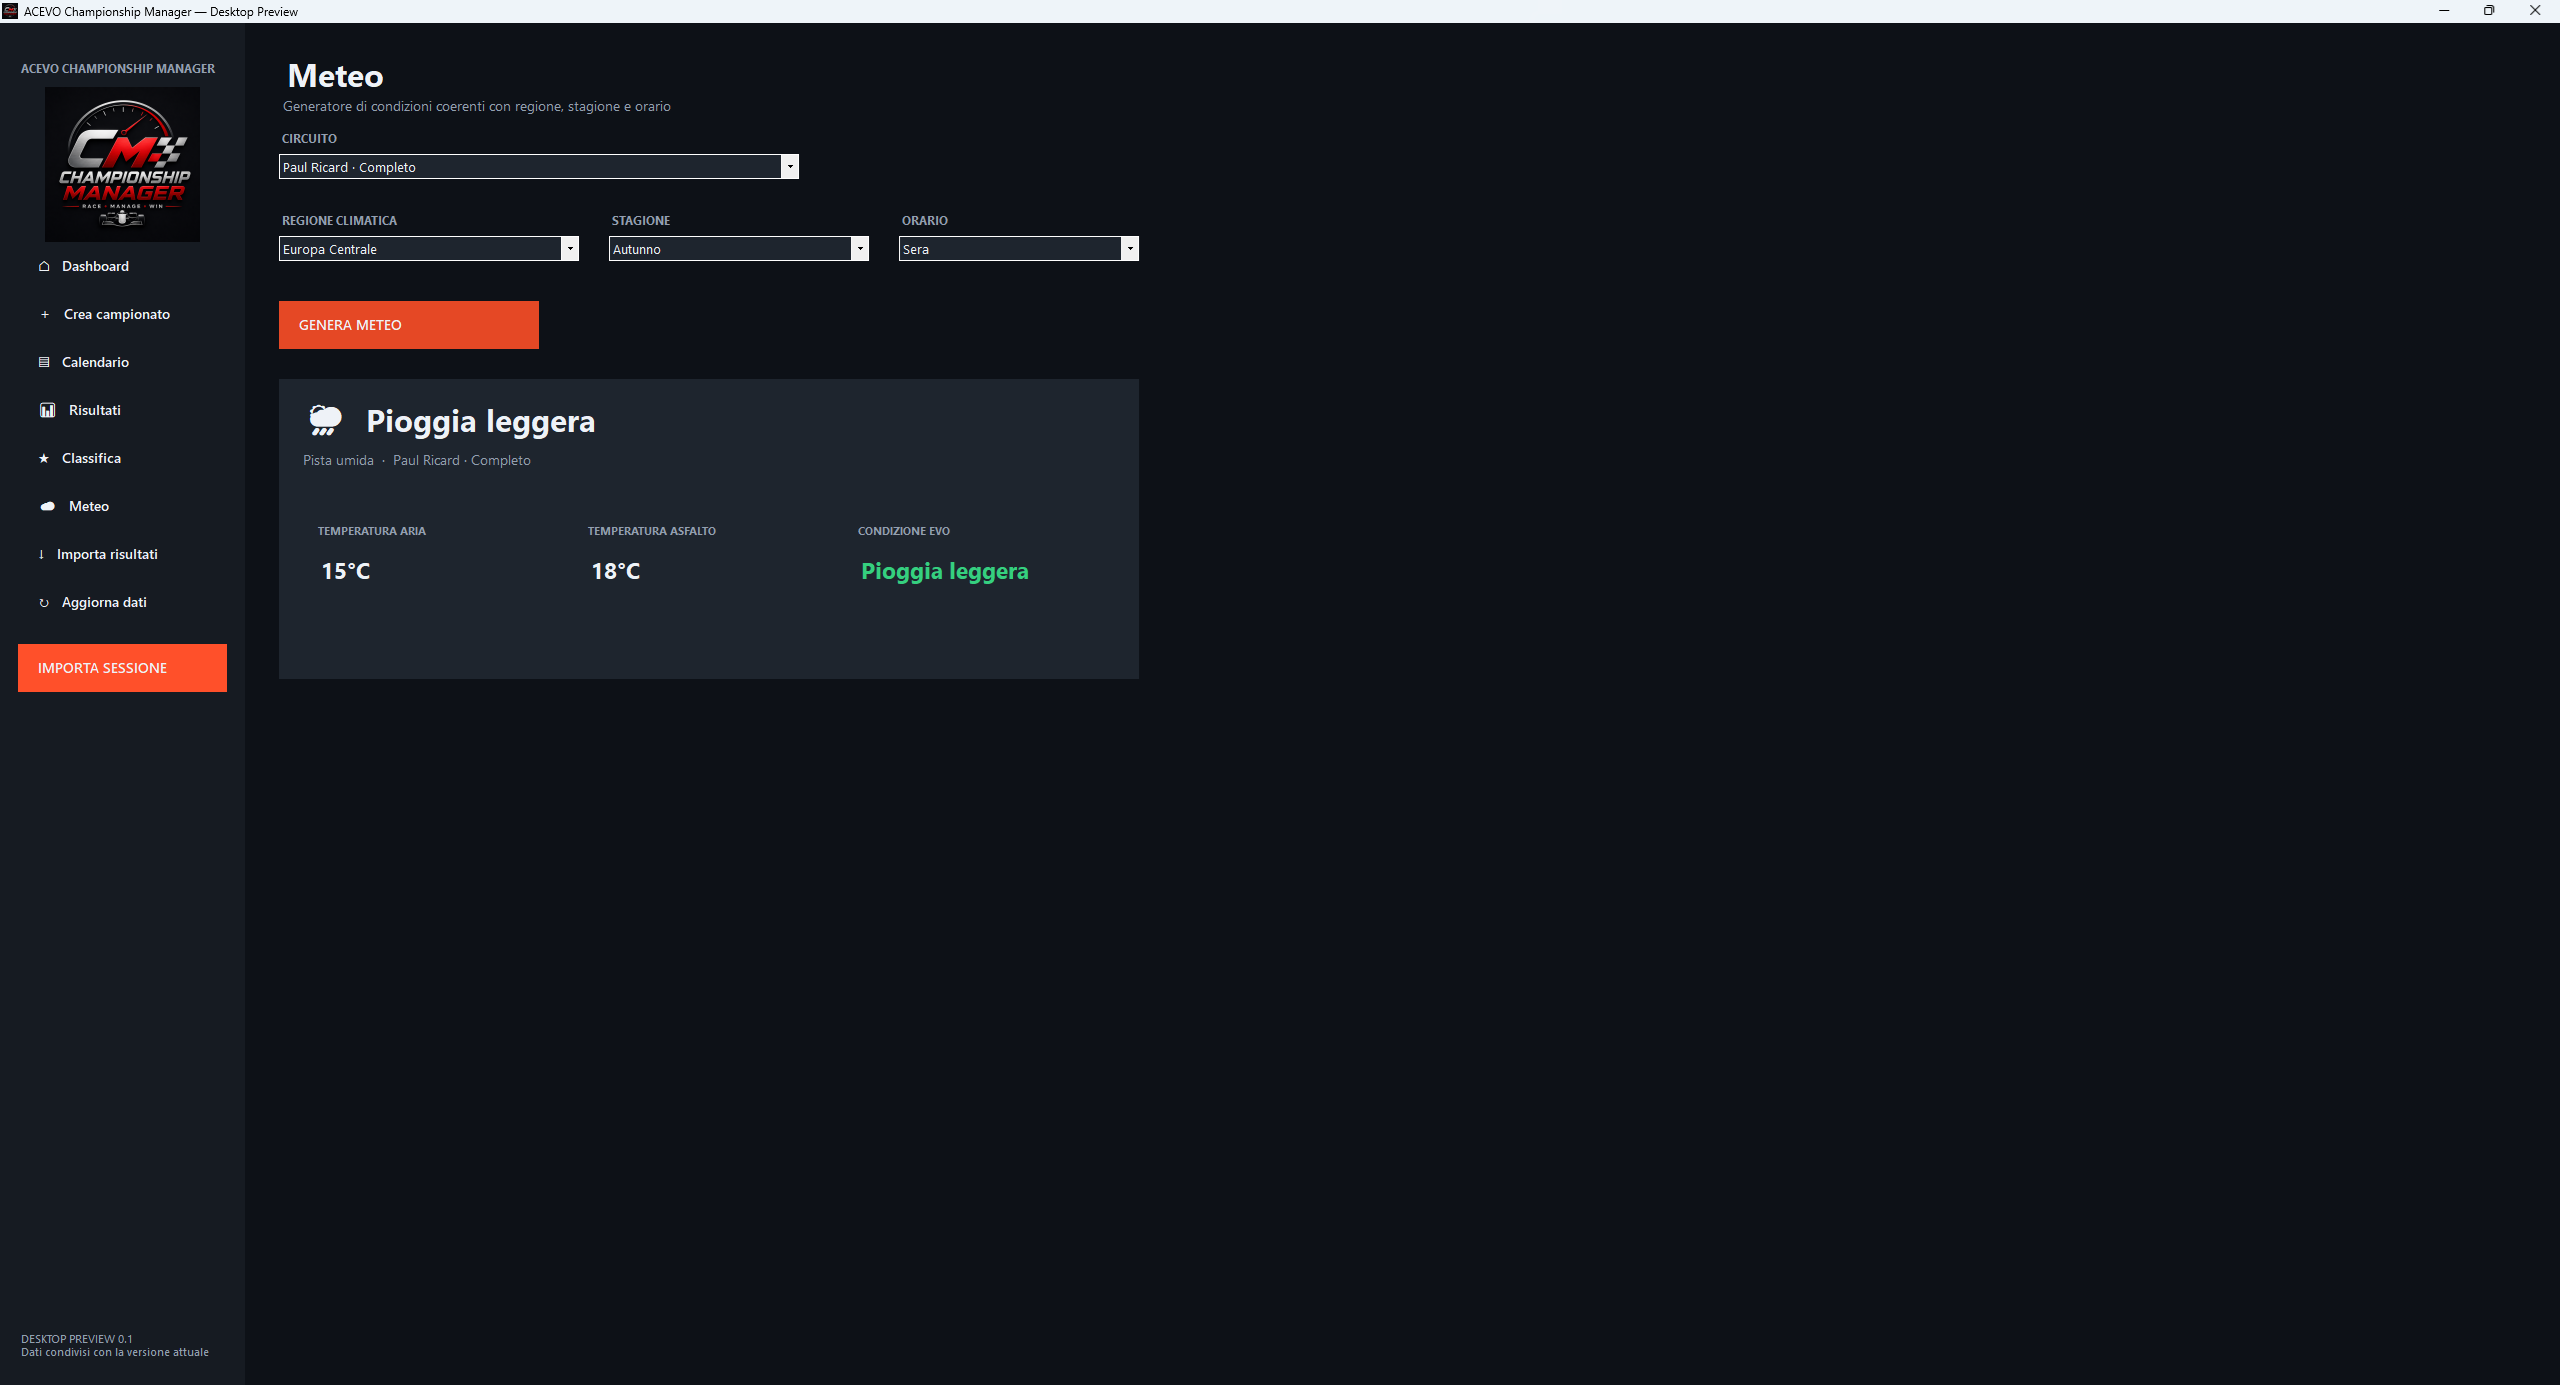Select Importa risultati in sidebar
Viewport: 2560px width, 1385px height.
pos(107,554)
